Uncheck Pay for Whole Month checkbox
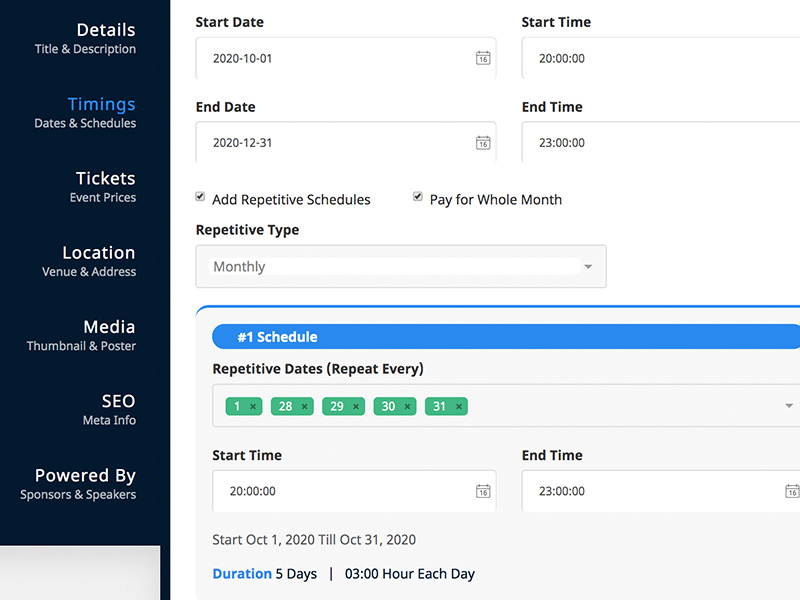 418,196
